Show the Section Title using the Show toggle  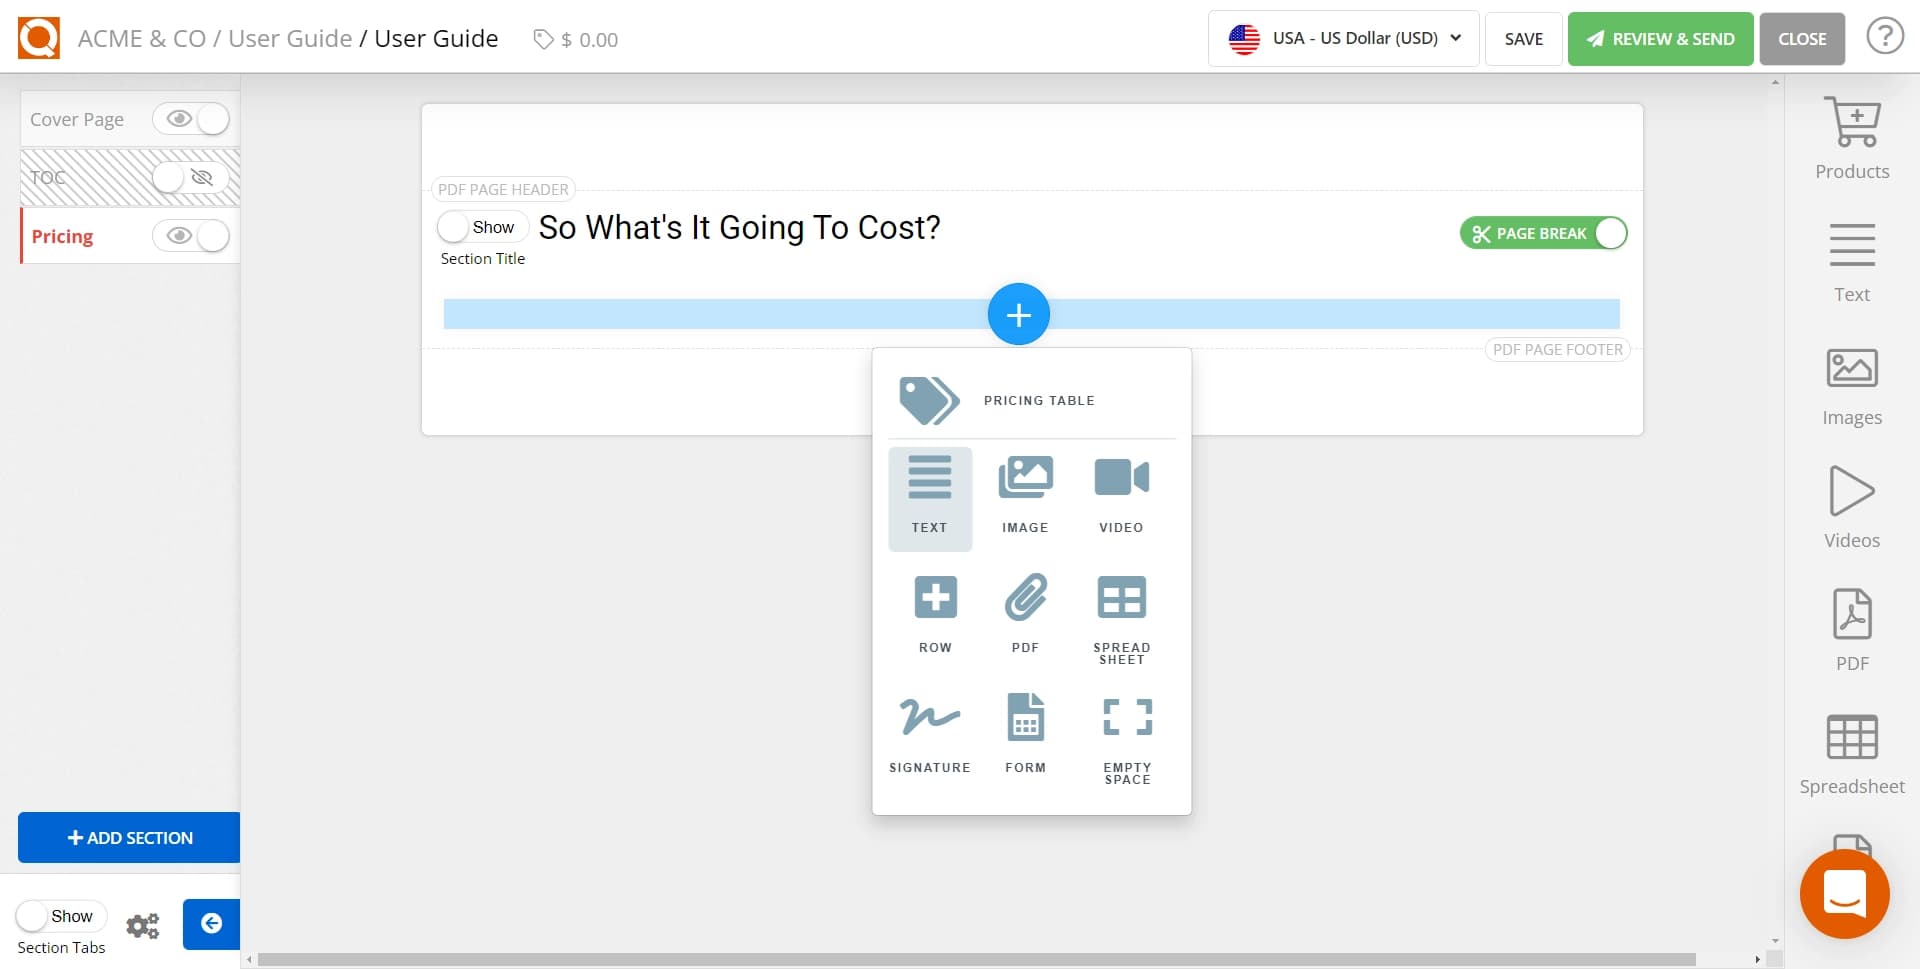point(481,226)
